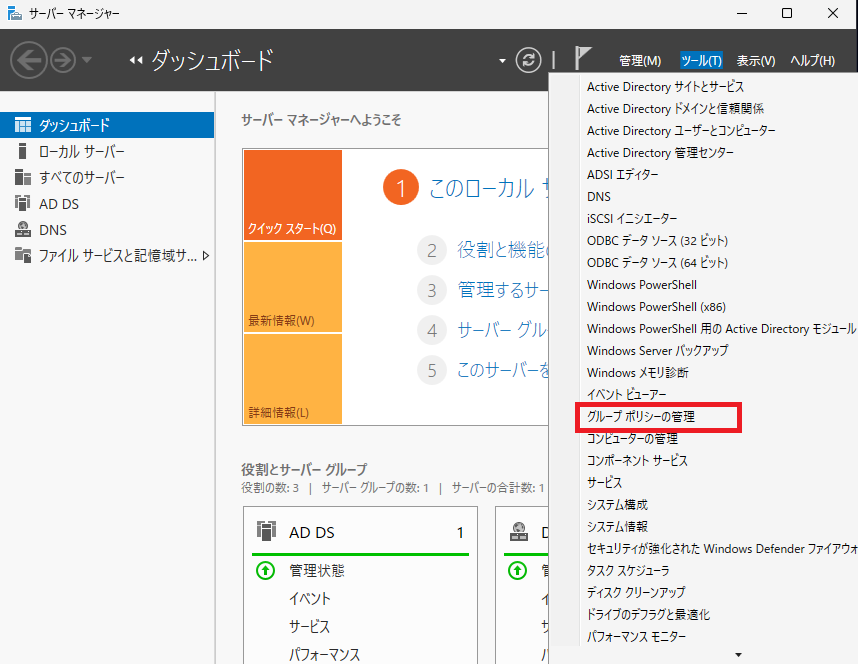The width and height of the screenshot is (858, 664).
Task: Launch Windows PowerShell from Tools menu
Action: tap(641, 285)
